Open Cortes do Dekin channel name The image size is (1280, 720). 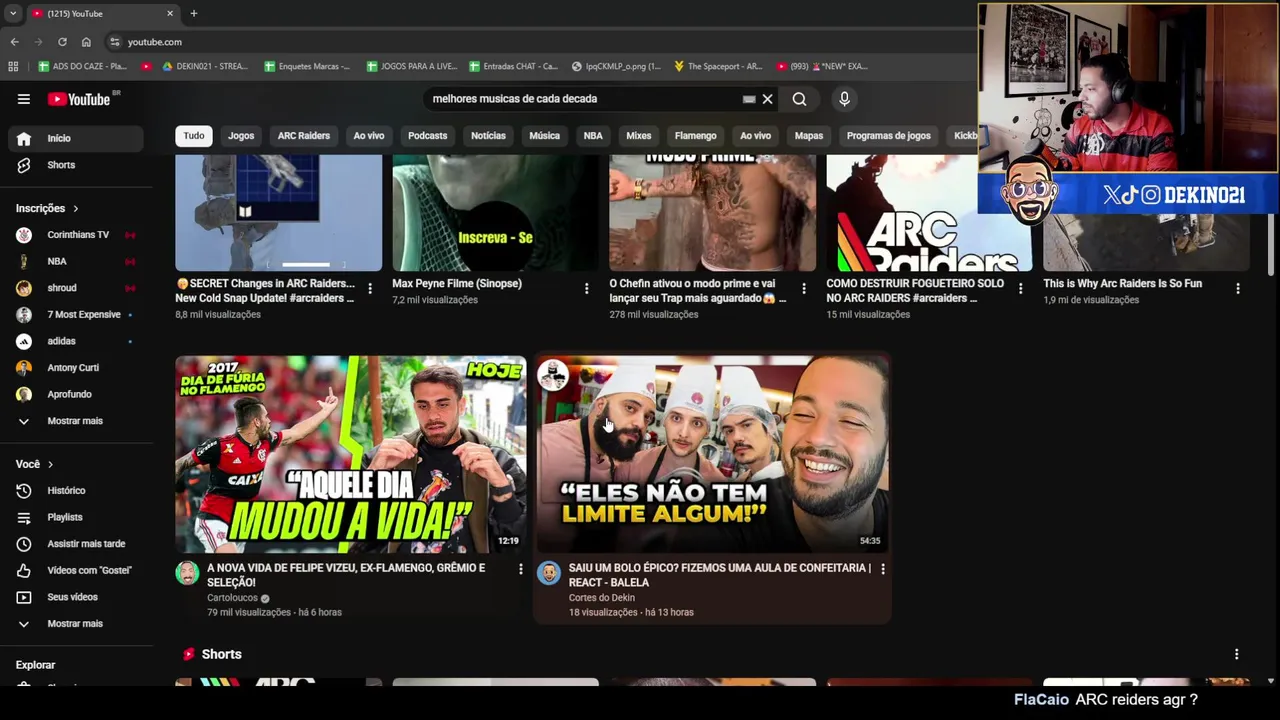coord(602,598)
